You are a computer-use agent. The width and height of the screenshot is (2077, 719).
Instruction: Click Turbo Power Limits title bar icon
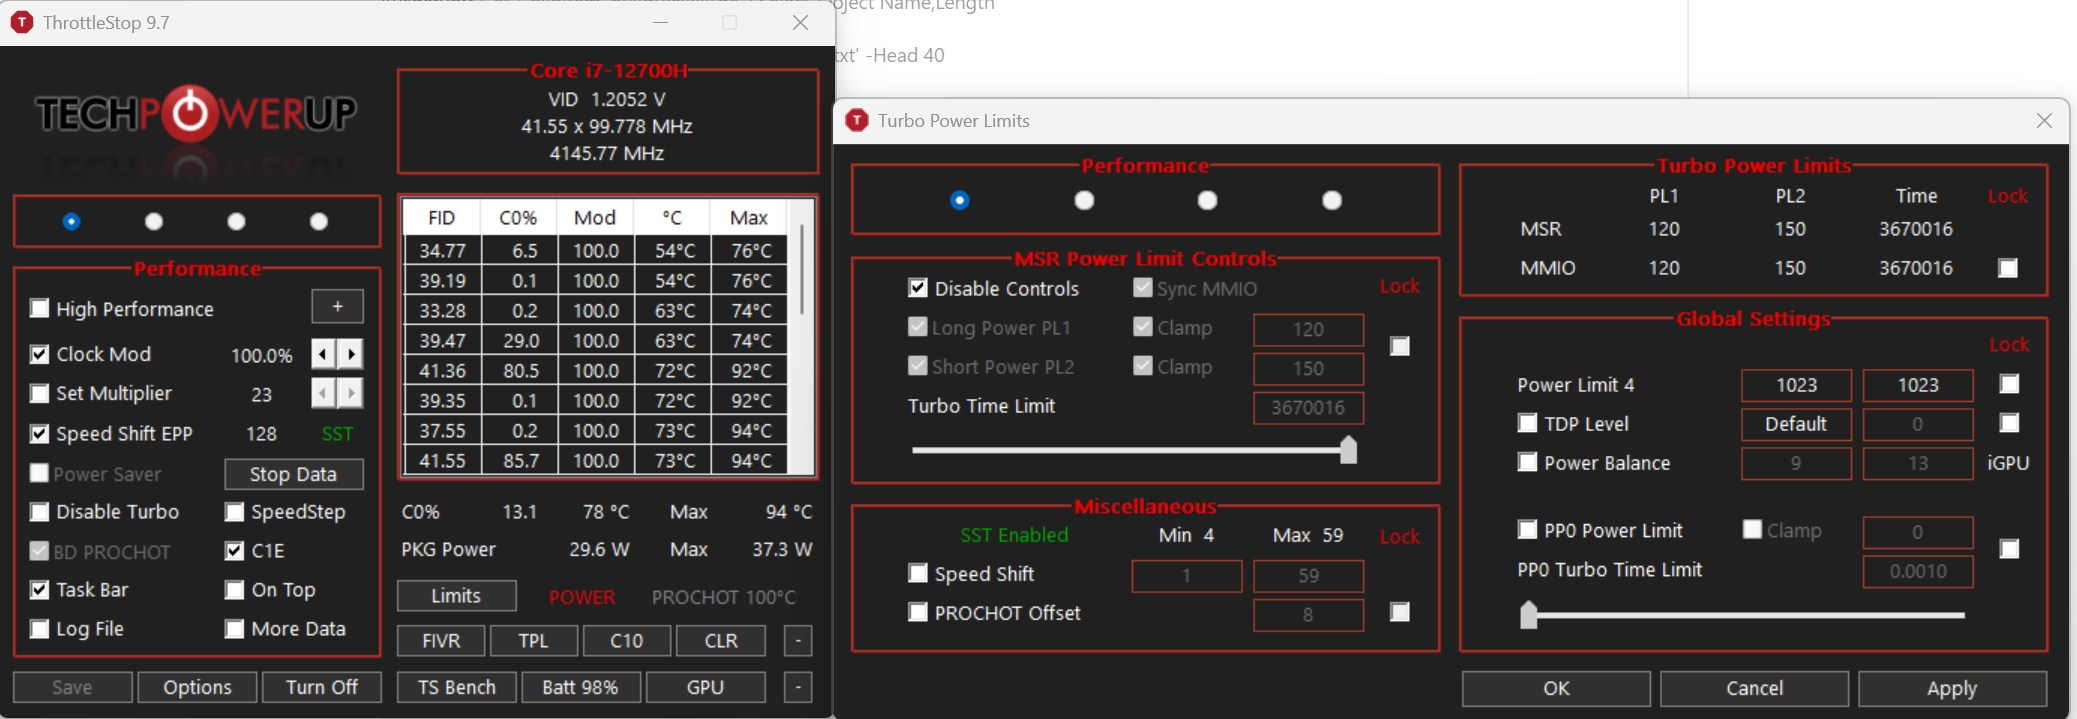point(856,120)
